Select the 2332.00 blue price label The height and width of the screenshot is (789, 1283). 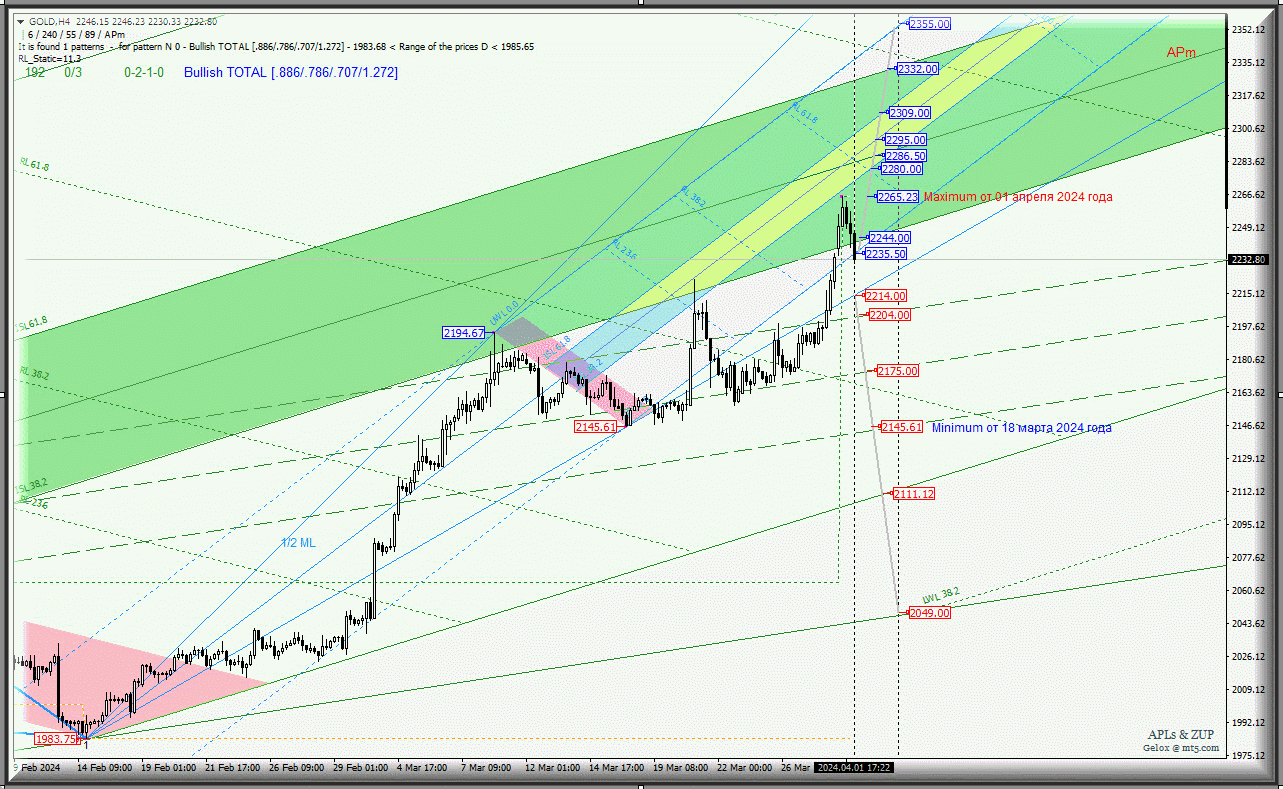click(x=917, y=69)
